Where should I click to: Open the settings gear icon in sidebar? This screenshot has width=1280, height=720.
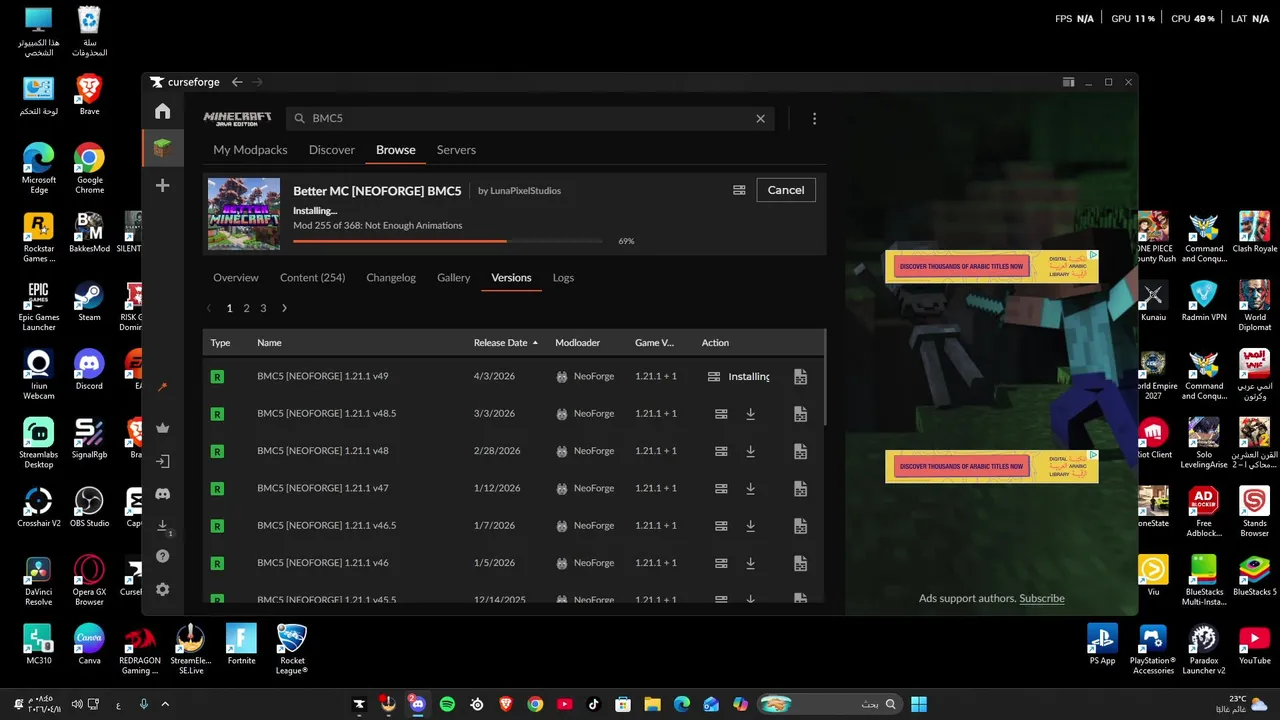(162, 589)
